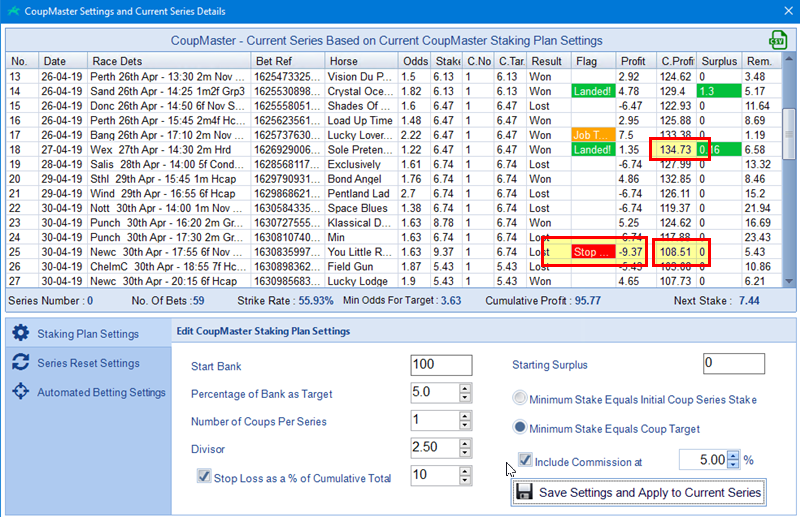Select Minimum Stake Equals Initial Coup Series Stake
The width and height of the screenshot is (800, 517).
519,398
